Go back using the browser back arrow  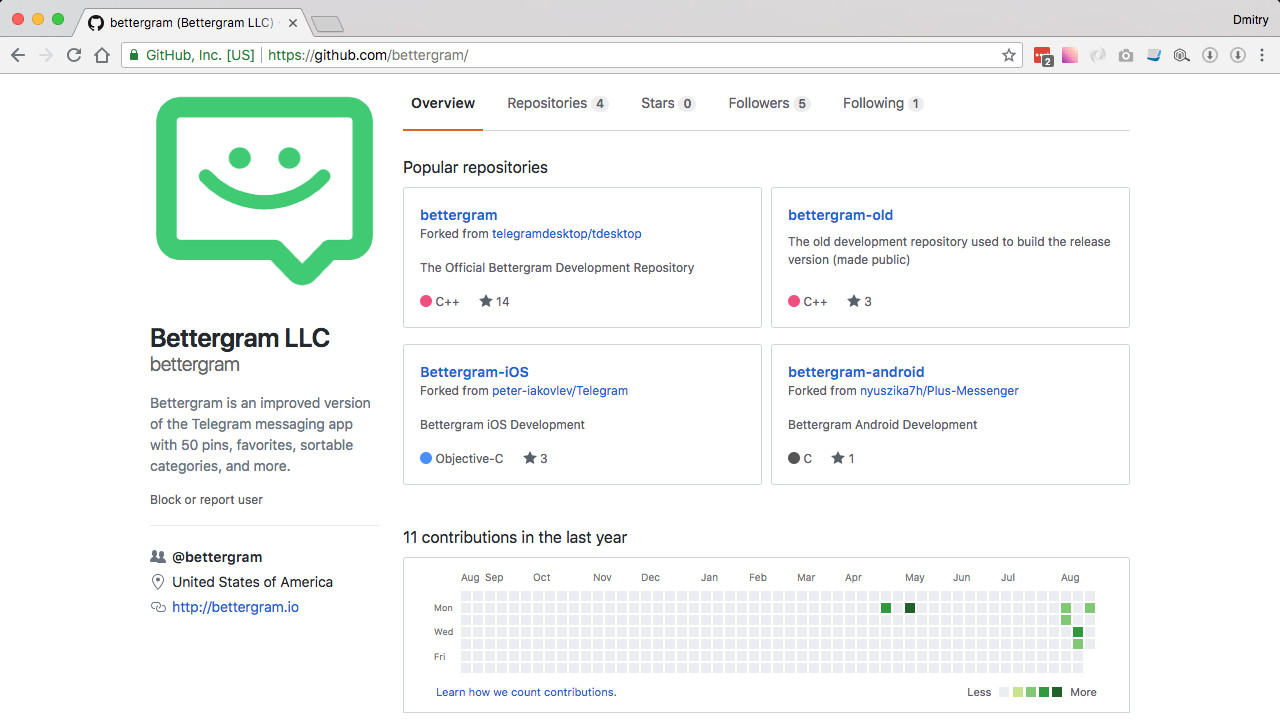[x=18, y=55]
